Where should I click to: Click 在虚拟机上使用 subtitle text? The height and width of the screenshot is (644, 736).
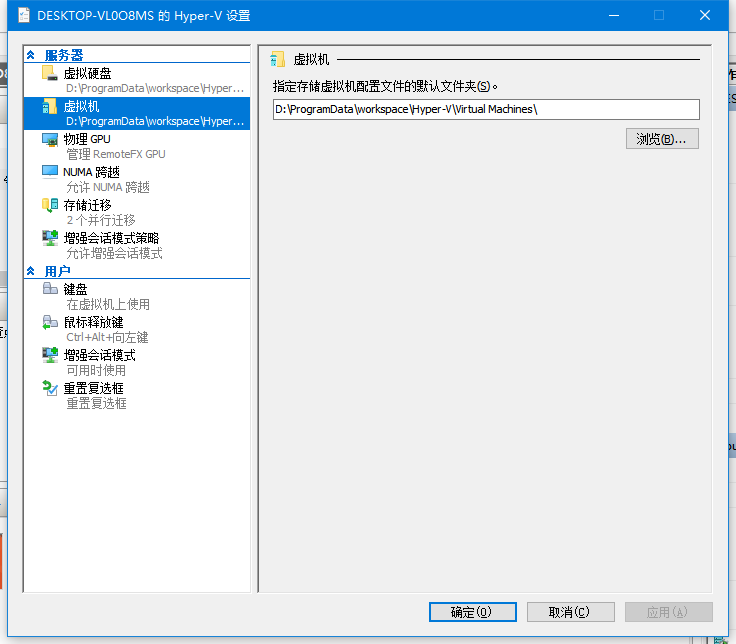point(108,304)
